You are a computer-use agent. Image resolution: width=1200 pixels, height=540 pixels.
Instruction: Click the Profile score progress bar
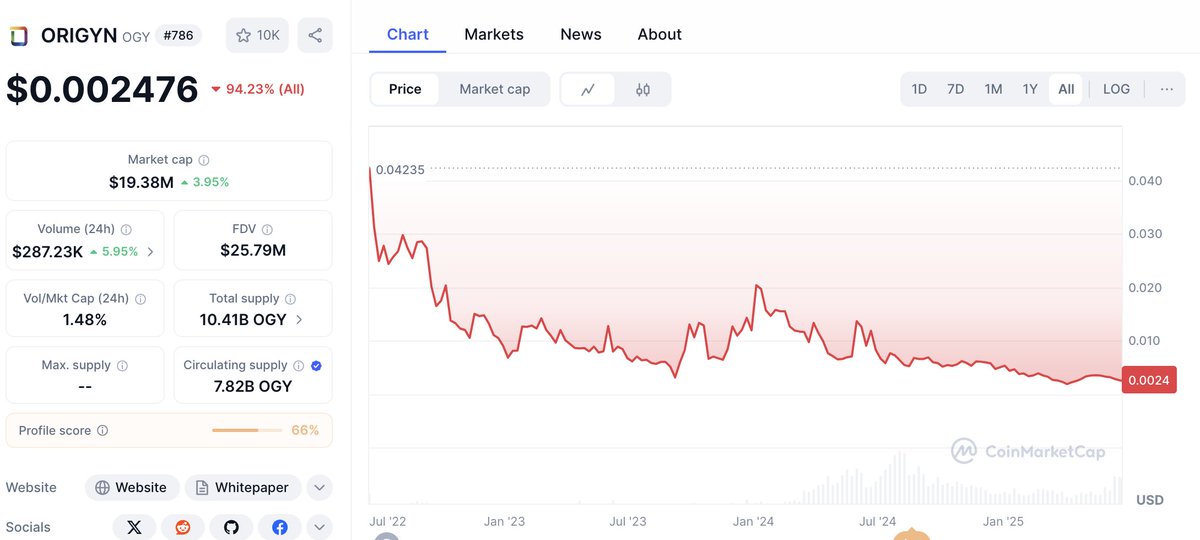point(247,431)
